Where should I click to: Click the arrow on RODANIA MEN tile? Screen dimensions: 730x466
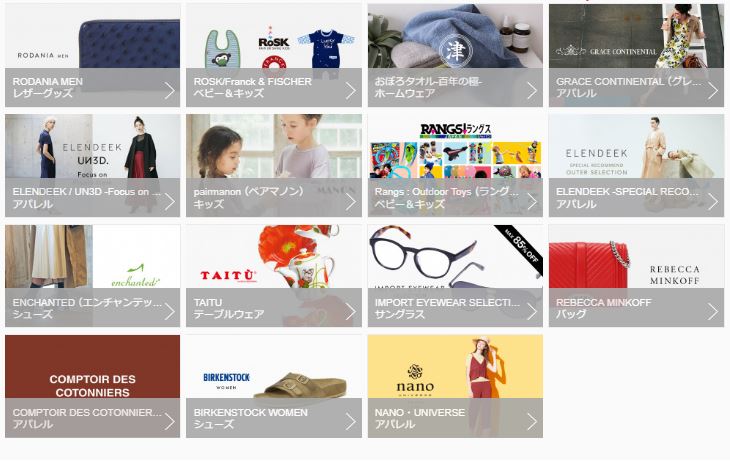(170, 90)
